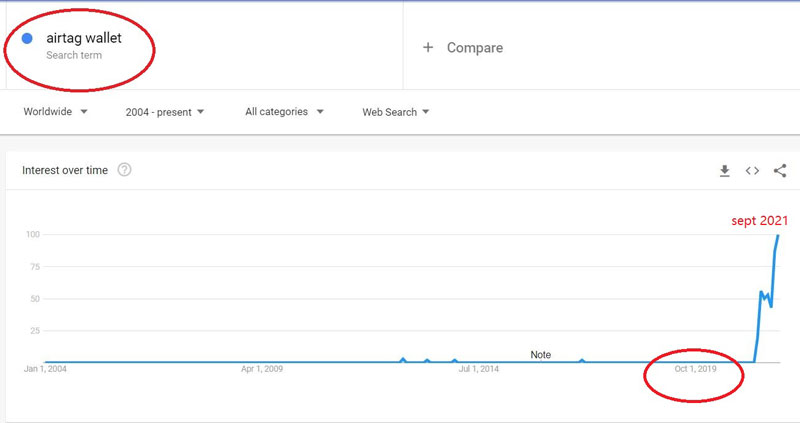
Task: Share the Interest over time chart
Action: tap(780, 170)
